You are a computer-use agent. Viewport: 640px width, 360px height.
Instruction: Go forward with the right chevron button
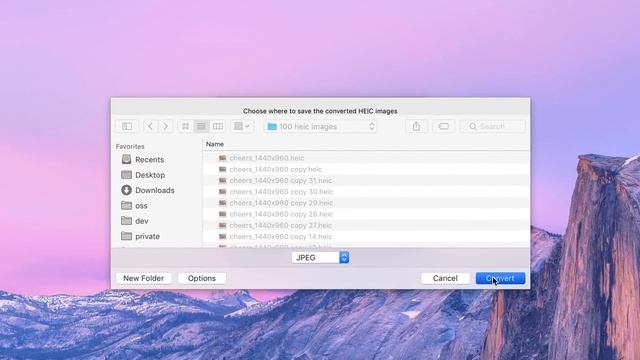(x=165, y=127)
